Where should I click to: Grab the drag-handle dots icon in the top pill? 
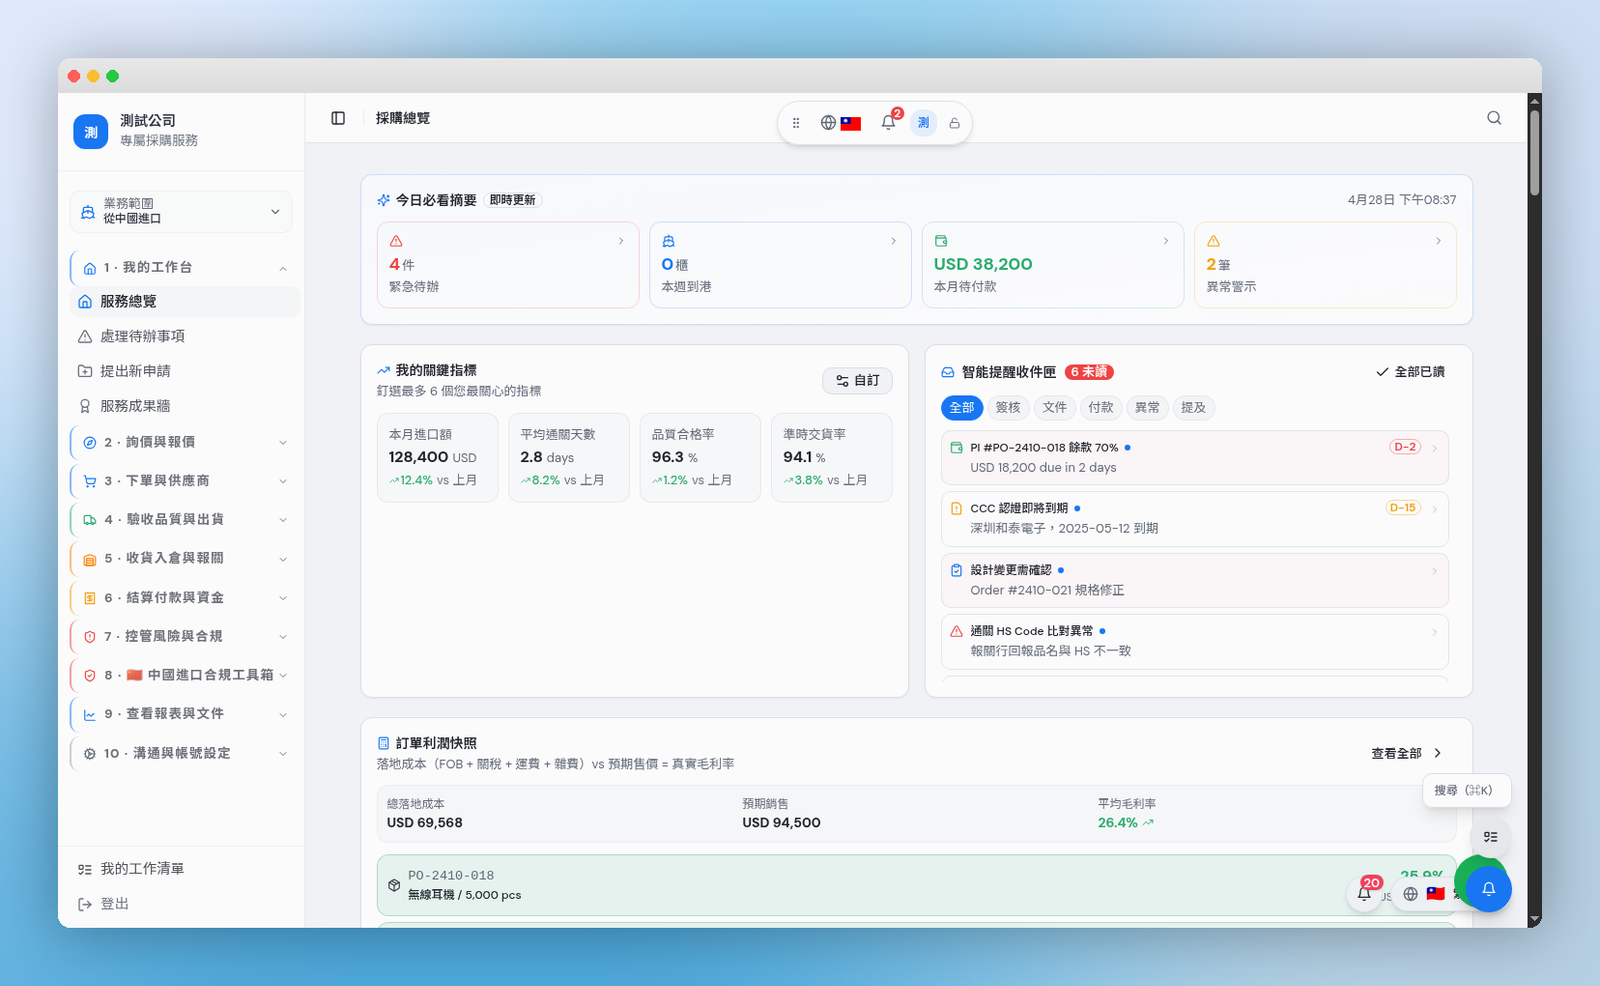[x=796, y=123]
